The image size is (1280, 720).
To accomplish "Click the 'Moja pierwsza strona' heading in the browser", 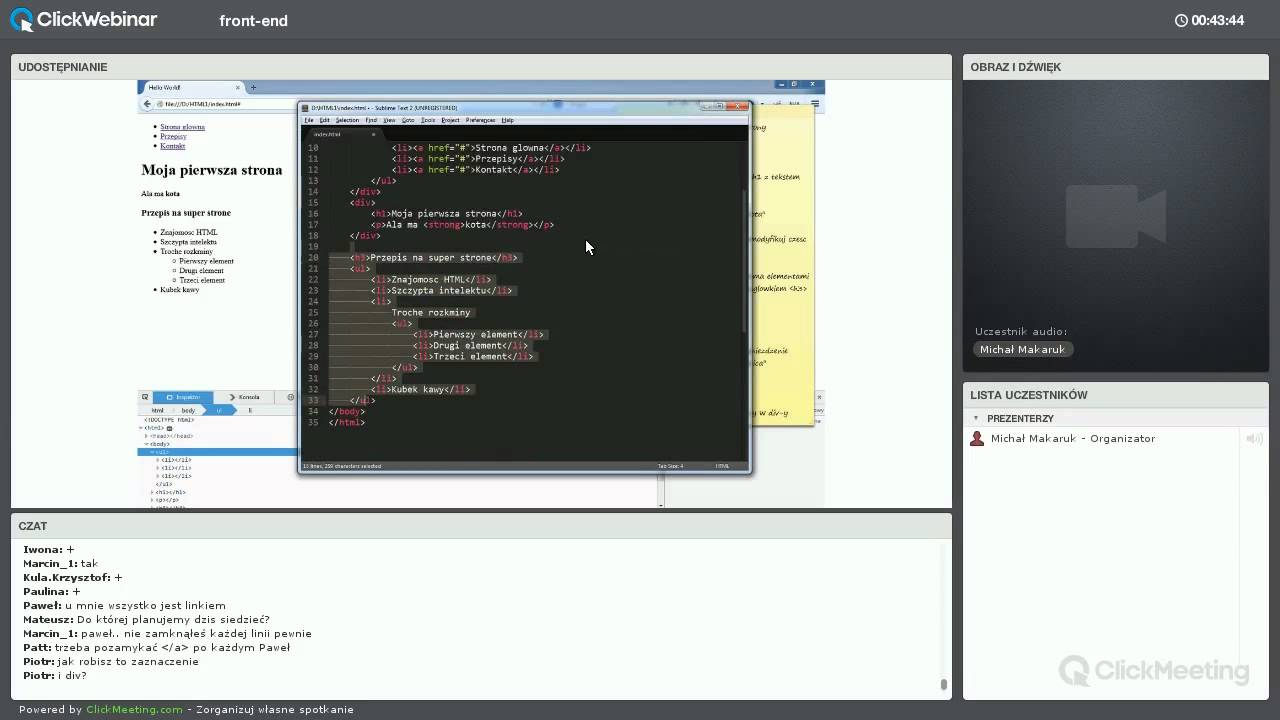I will [212, 170].
